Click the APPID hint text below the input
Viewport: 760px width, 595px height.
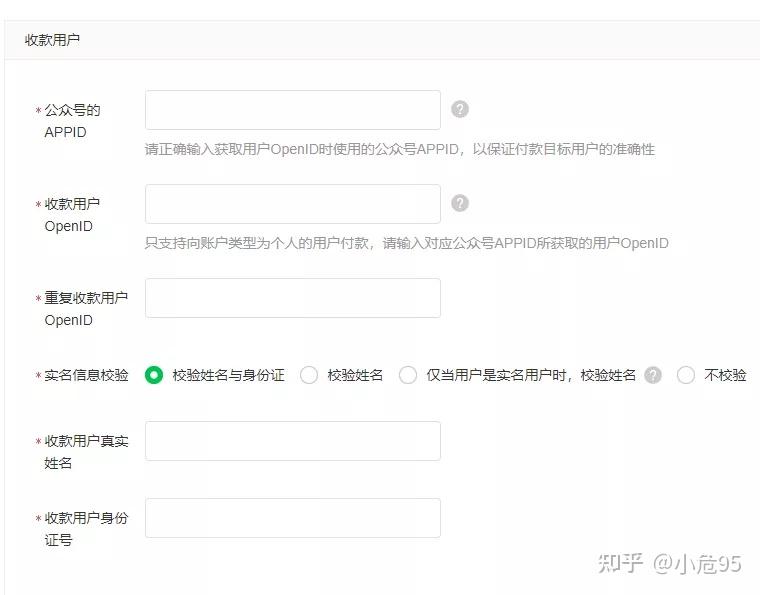pos(400,149)
